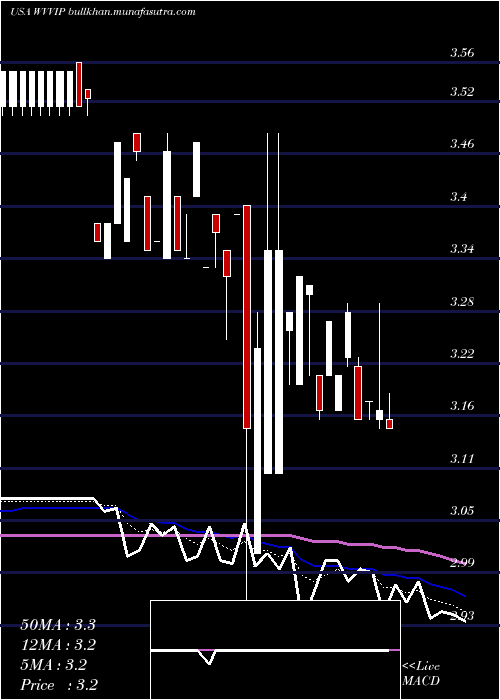
Task: Click the tall red candle dropping from 3.4
Action: (247, 317)
